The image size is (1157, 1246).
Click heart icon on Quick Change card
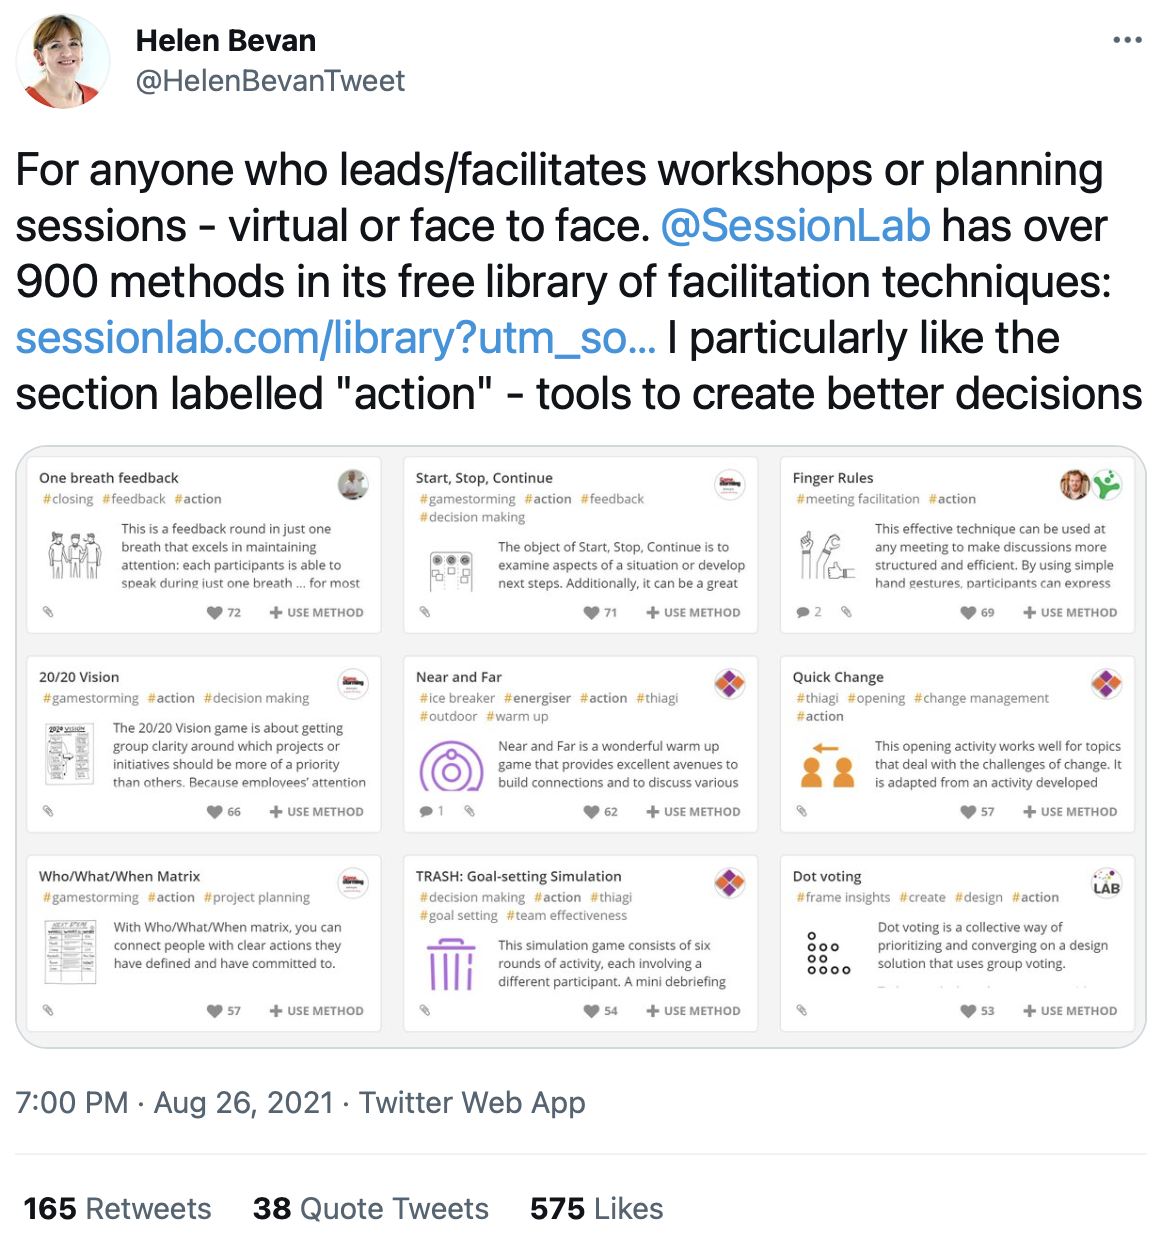pos(968,811)
